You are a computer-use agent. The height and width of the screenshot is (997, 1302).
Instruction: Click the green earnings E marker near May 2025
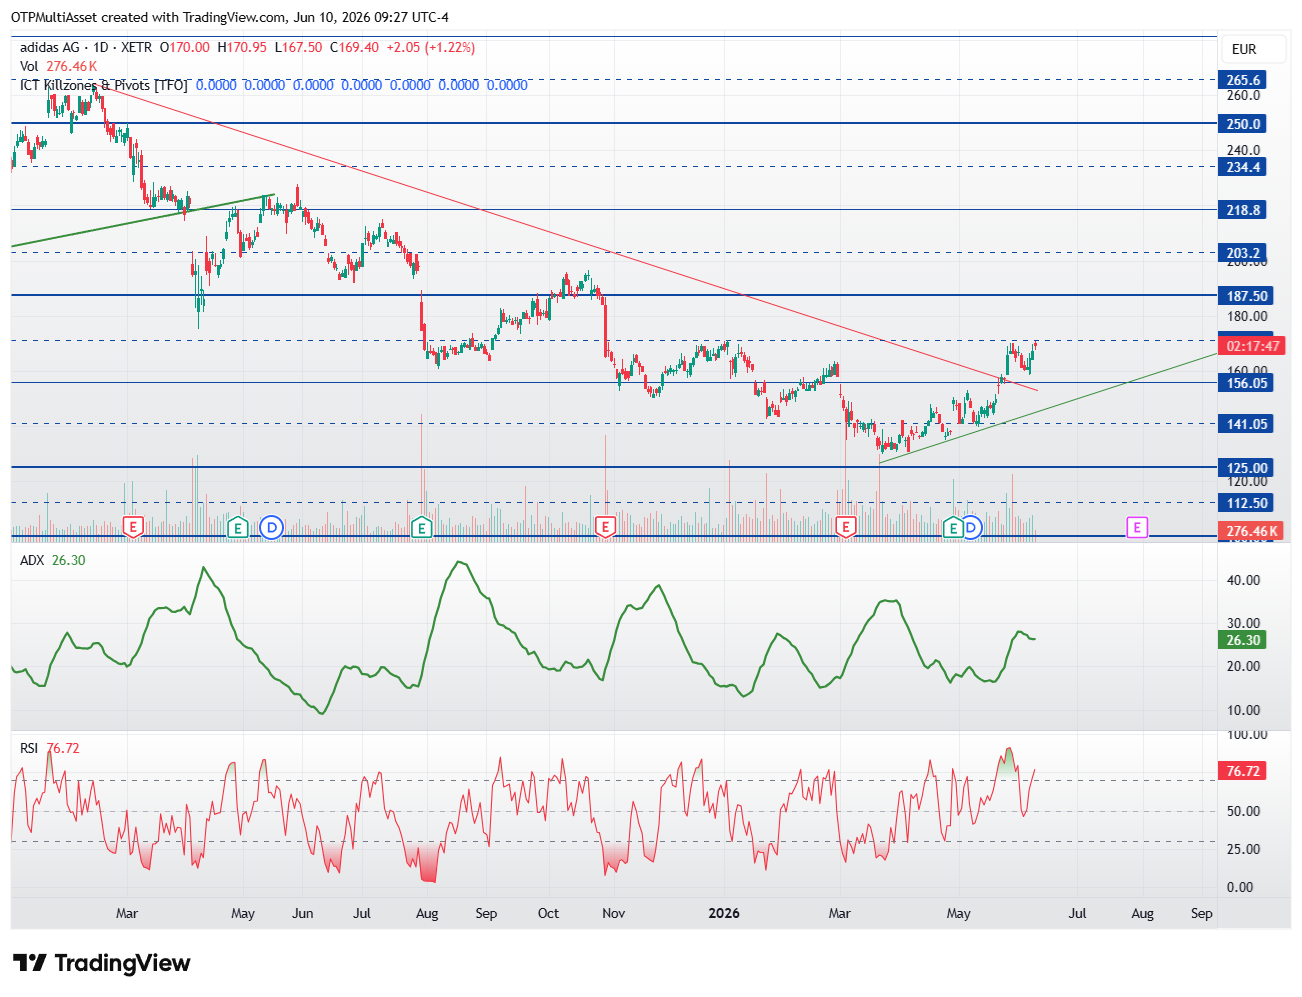tap(237, 527)
